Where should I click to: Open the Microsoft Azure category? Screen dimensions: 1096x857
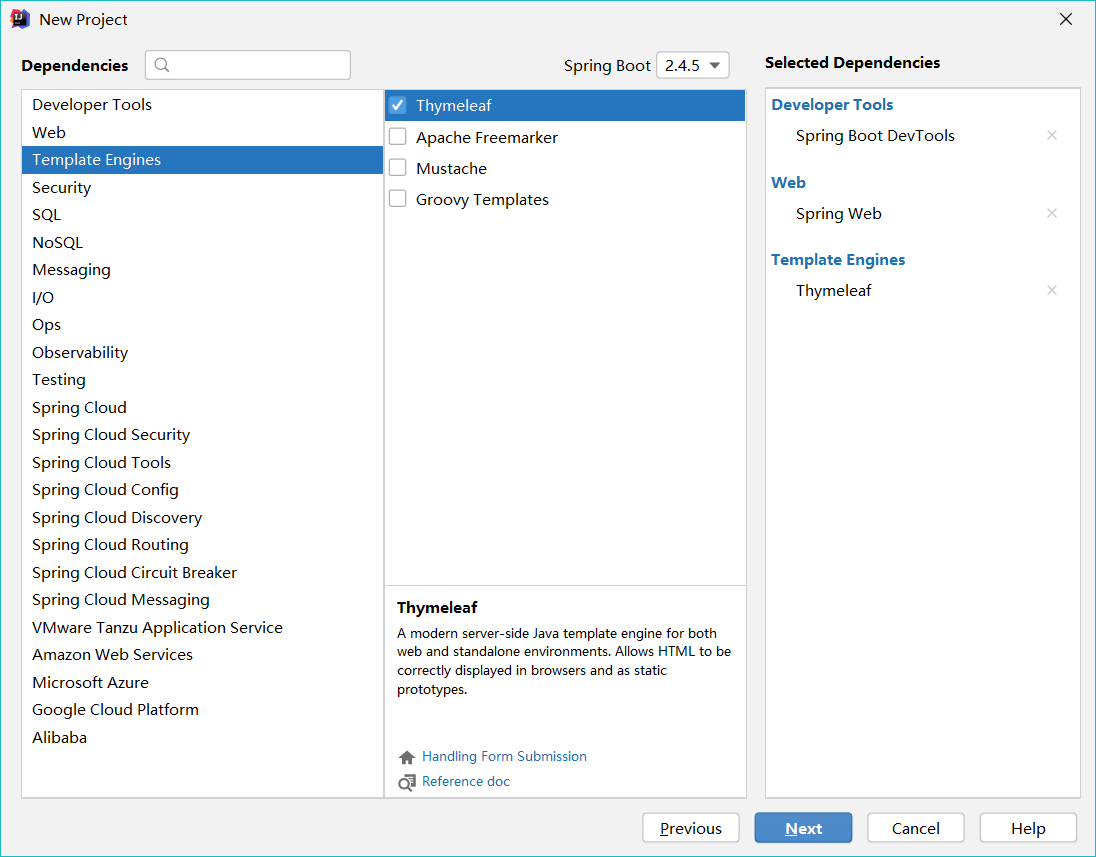click(203, 682)
